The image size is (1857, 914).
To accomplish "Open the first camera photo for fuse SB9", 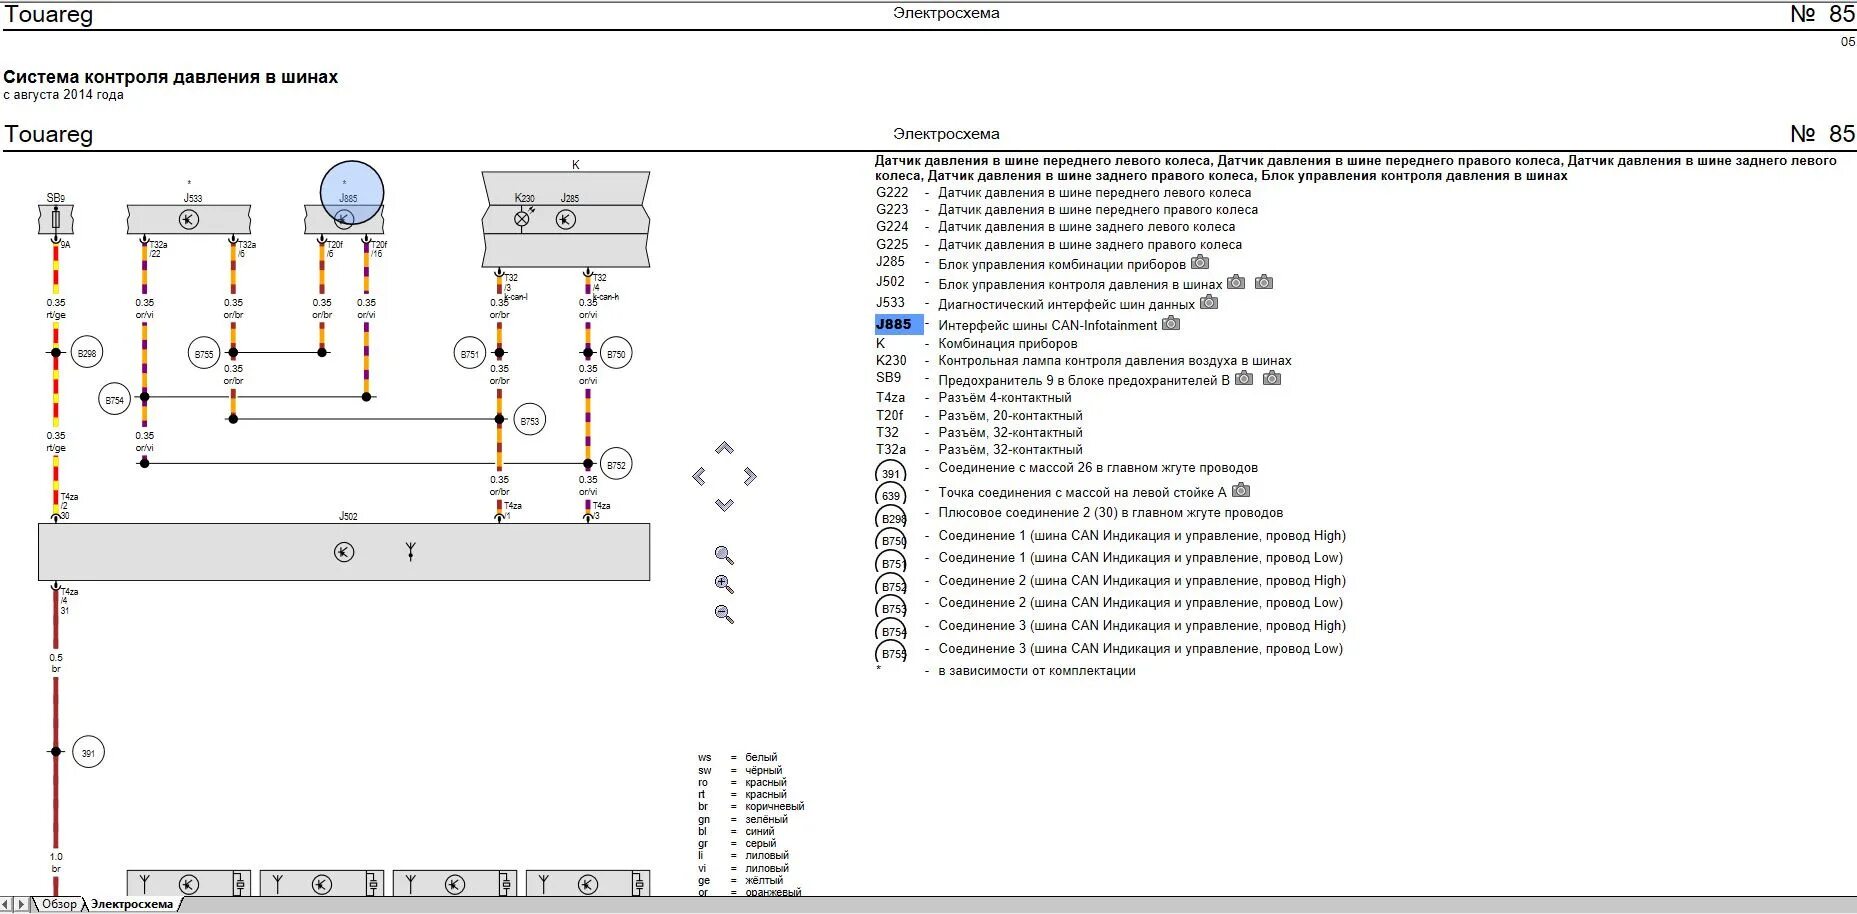I will [x=1244, y=378].
